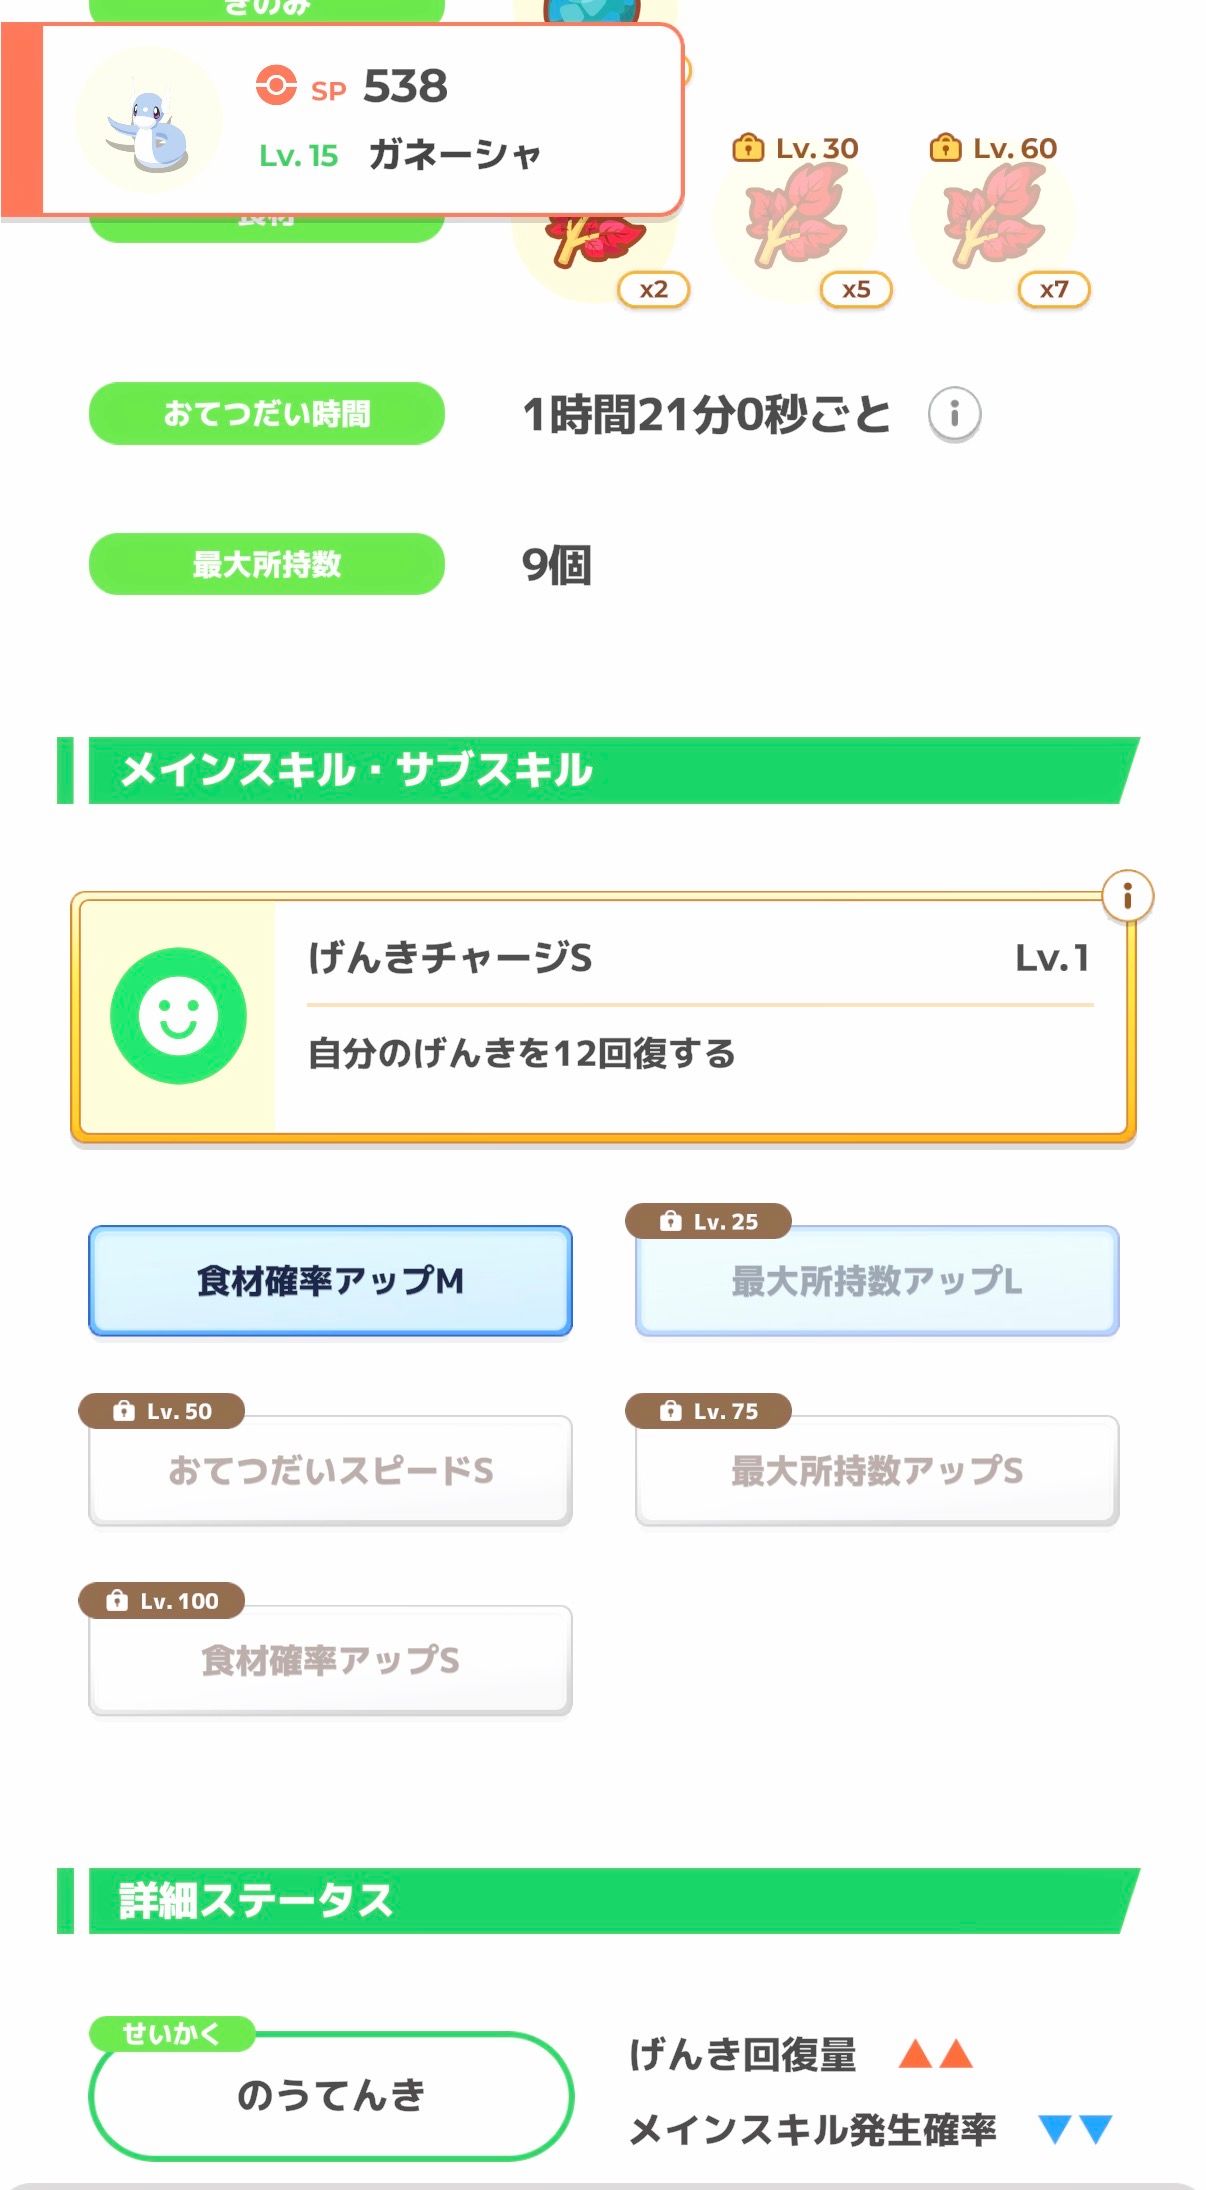1206x2190 pixels.
Task: Tap the orange up arrows for げんき回復量
Action: (935, 2054)
